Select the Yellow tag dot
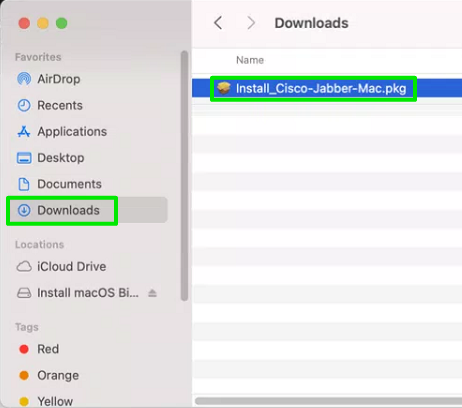The image size is (462, 408). (24, 401)
